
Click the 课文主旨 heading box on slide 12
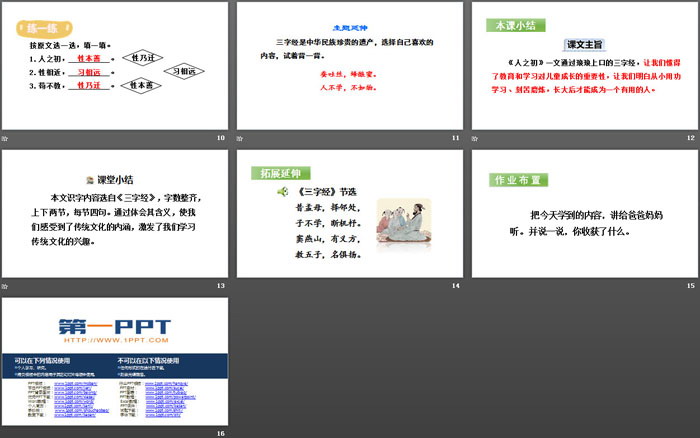click(584, 45)
